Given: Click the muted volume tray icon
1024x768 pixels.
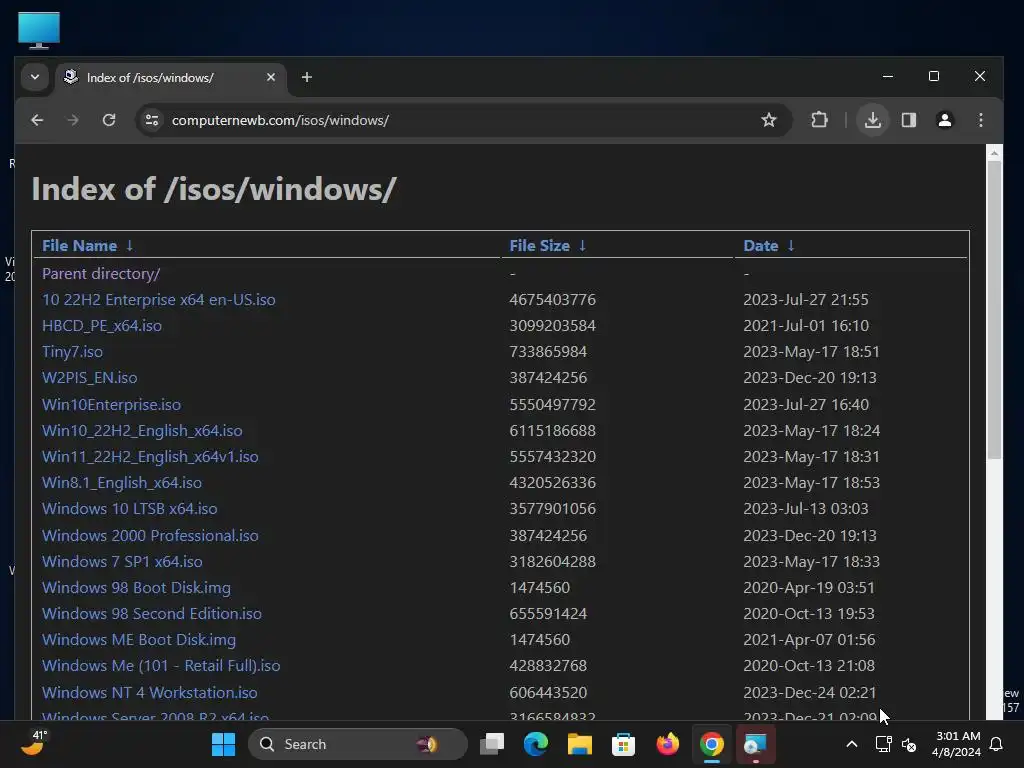Looking at the screenshot, I should [908, 744].
